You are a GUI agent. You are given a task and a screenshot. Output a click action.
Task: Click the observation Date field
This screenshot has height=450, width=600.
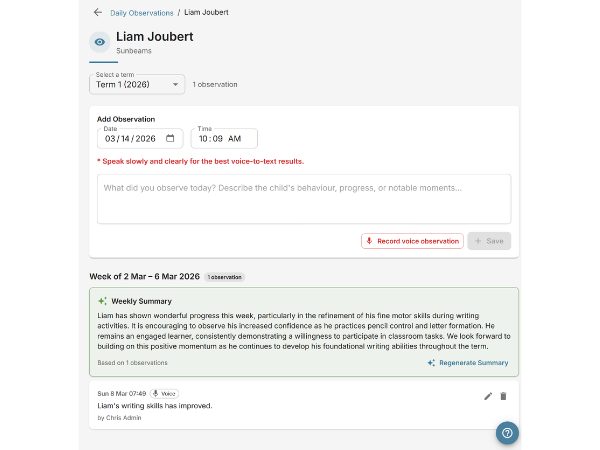coord(132,139)
